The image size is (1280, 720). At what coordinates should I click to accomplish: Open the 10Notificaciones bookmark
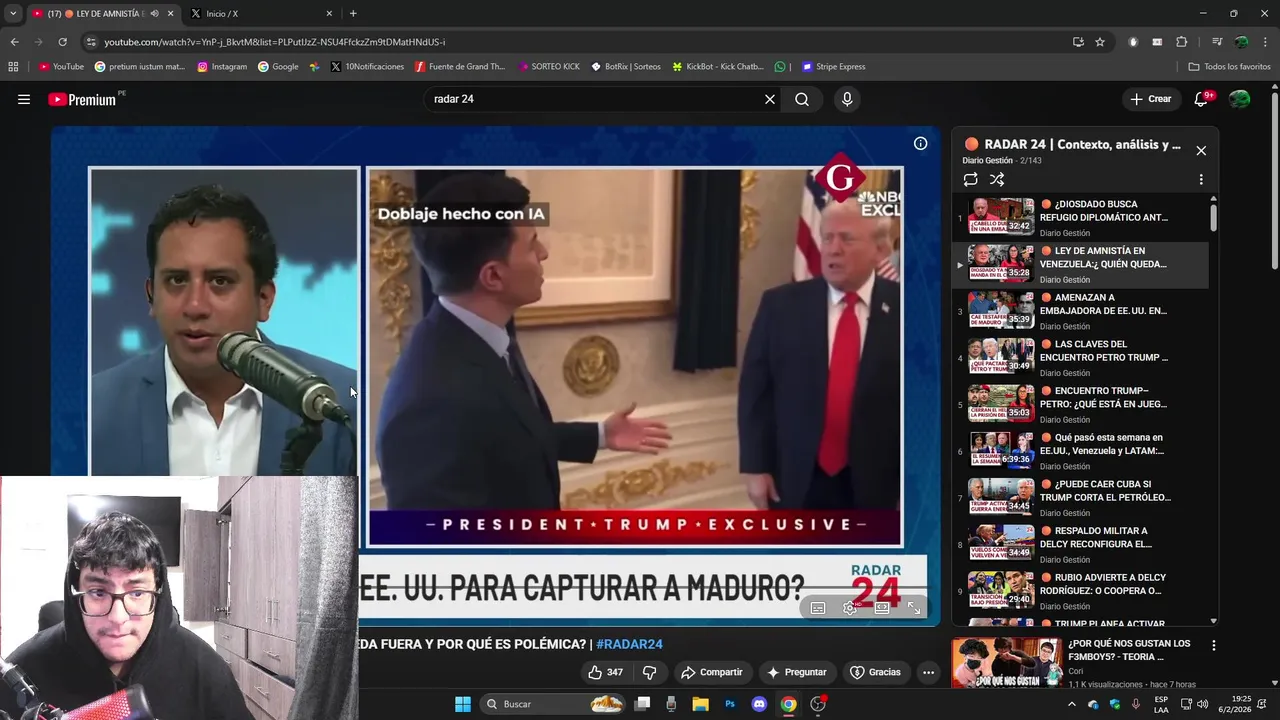pyautogui.click(x=367, y=67)
